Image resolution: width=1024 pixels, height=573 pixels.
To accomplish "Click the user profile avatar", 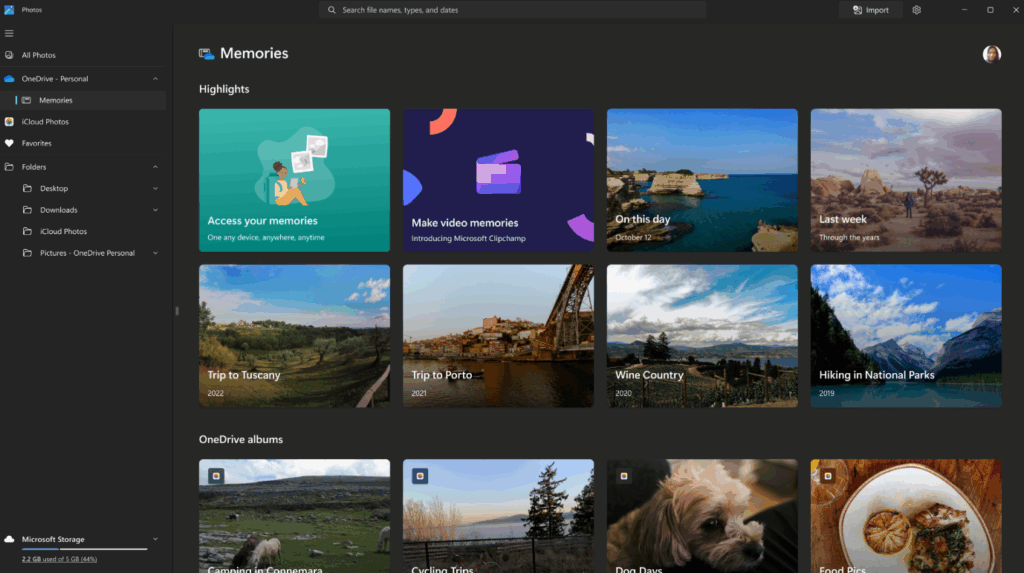I will [991, 54].
